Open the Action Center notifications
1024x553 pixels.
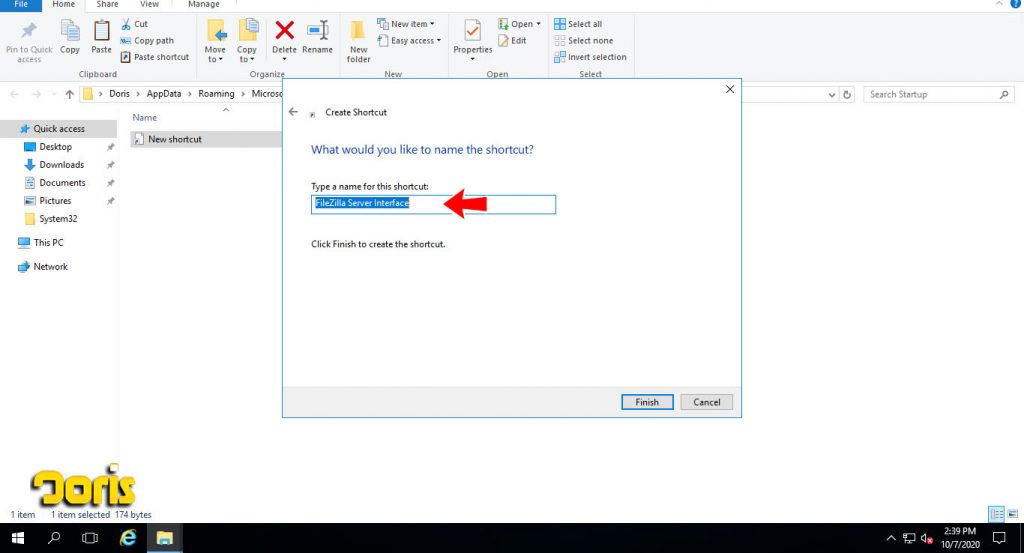(999, 538)
